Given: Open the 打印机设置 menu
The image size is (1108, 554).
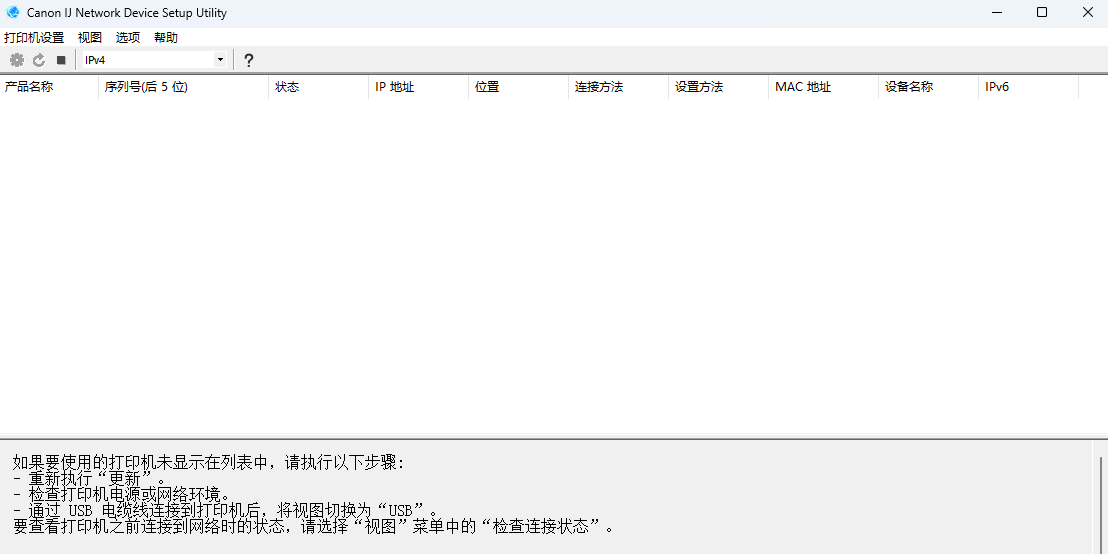Looking at the screenshot, I should pos(34,37).
